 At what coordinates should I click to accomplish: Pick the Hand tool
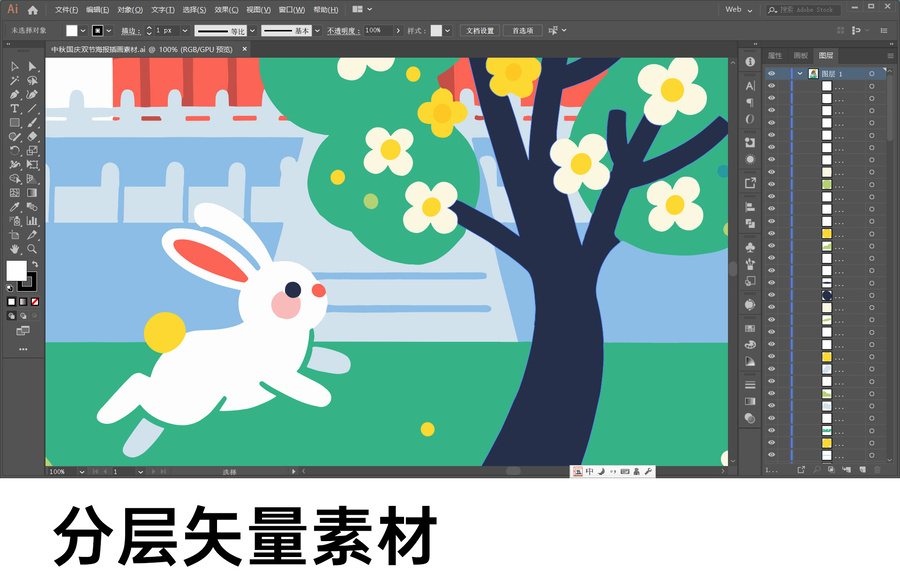[x=15, y=248]
